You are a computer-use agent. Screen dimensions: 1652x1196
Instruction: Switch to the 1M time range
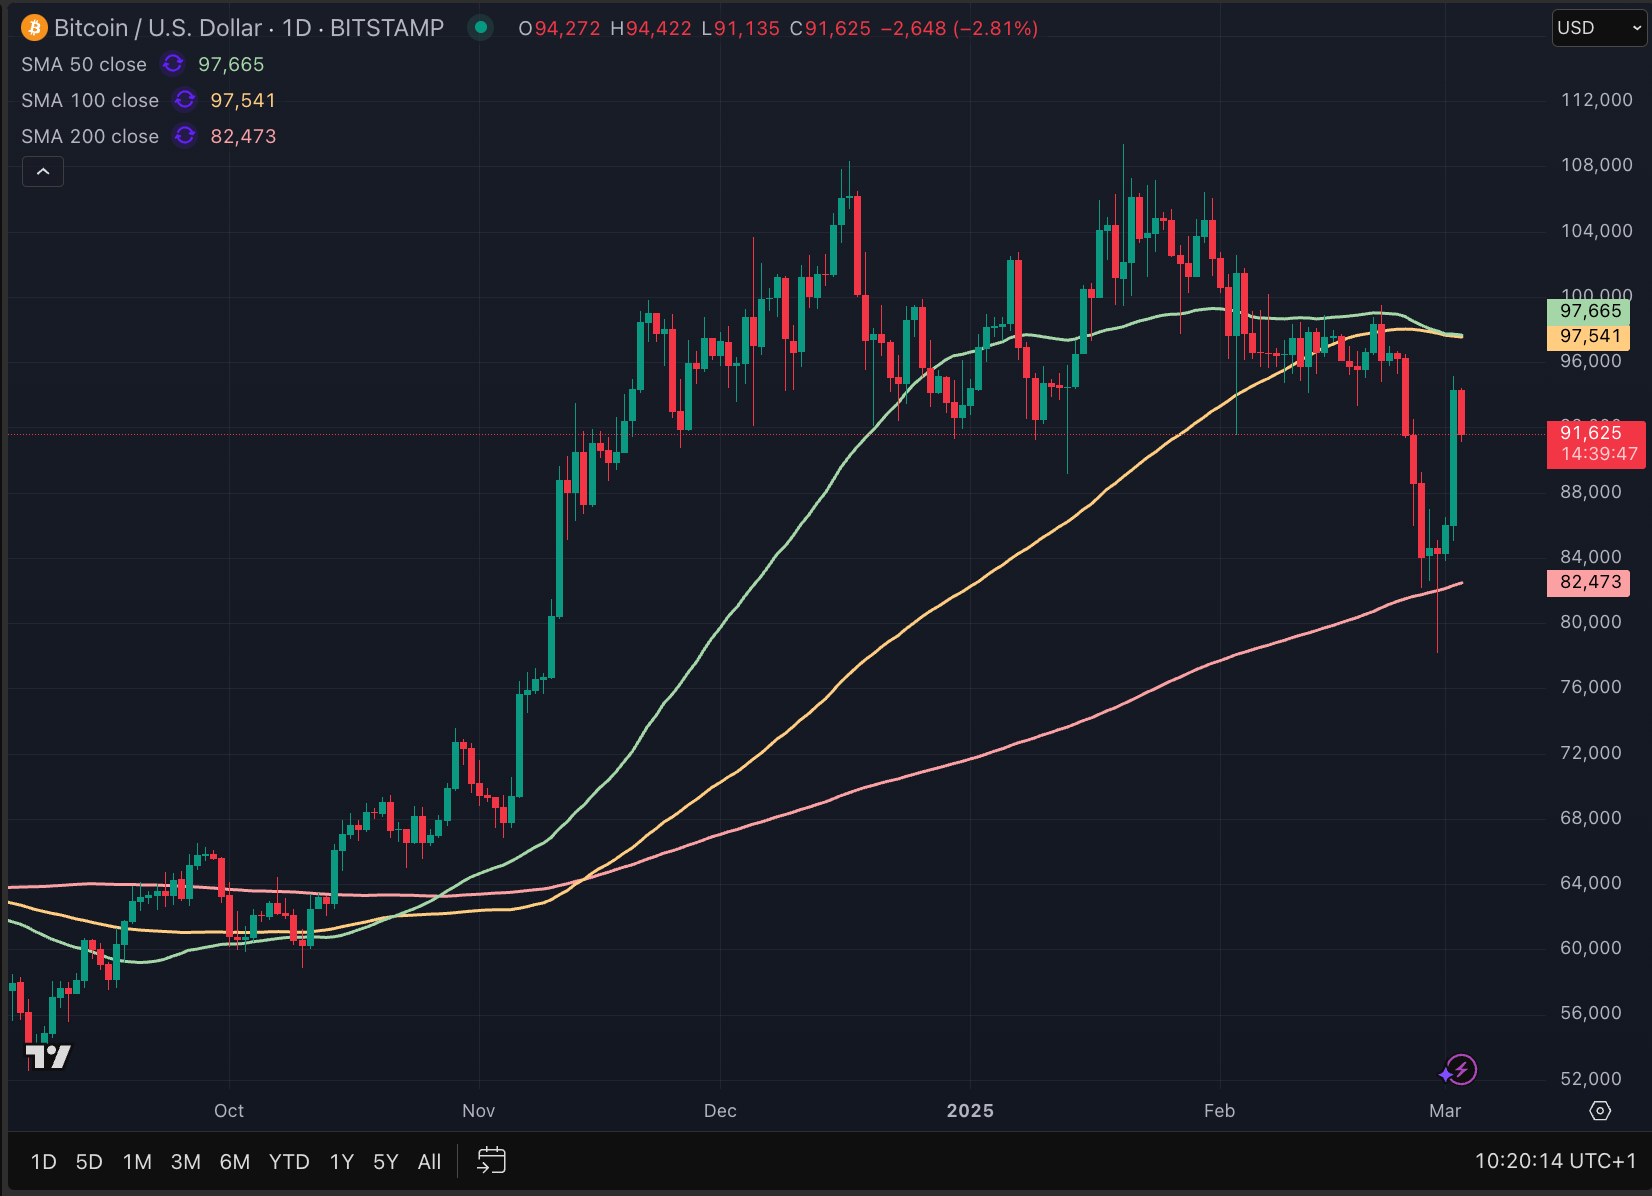[137, 1162]
